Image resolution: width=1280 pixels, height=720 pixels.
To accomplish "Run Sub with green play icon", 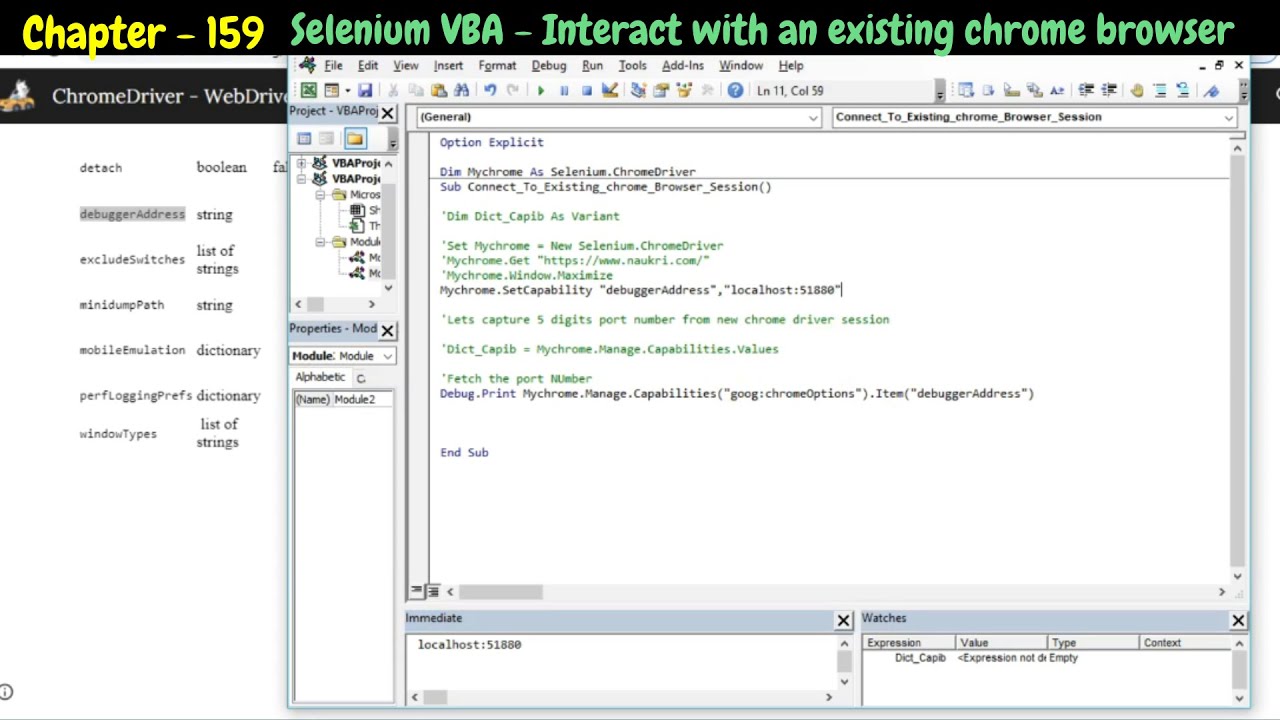I will pos(541,90).
